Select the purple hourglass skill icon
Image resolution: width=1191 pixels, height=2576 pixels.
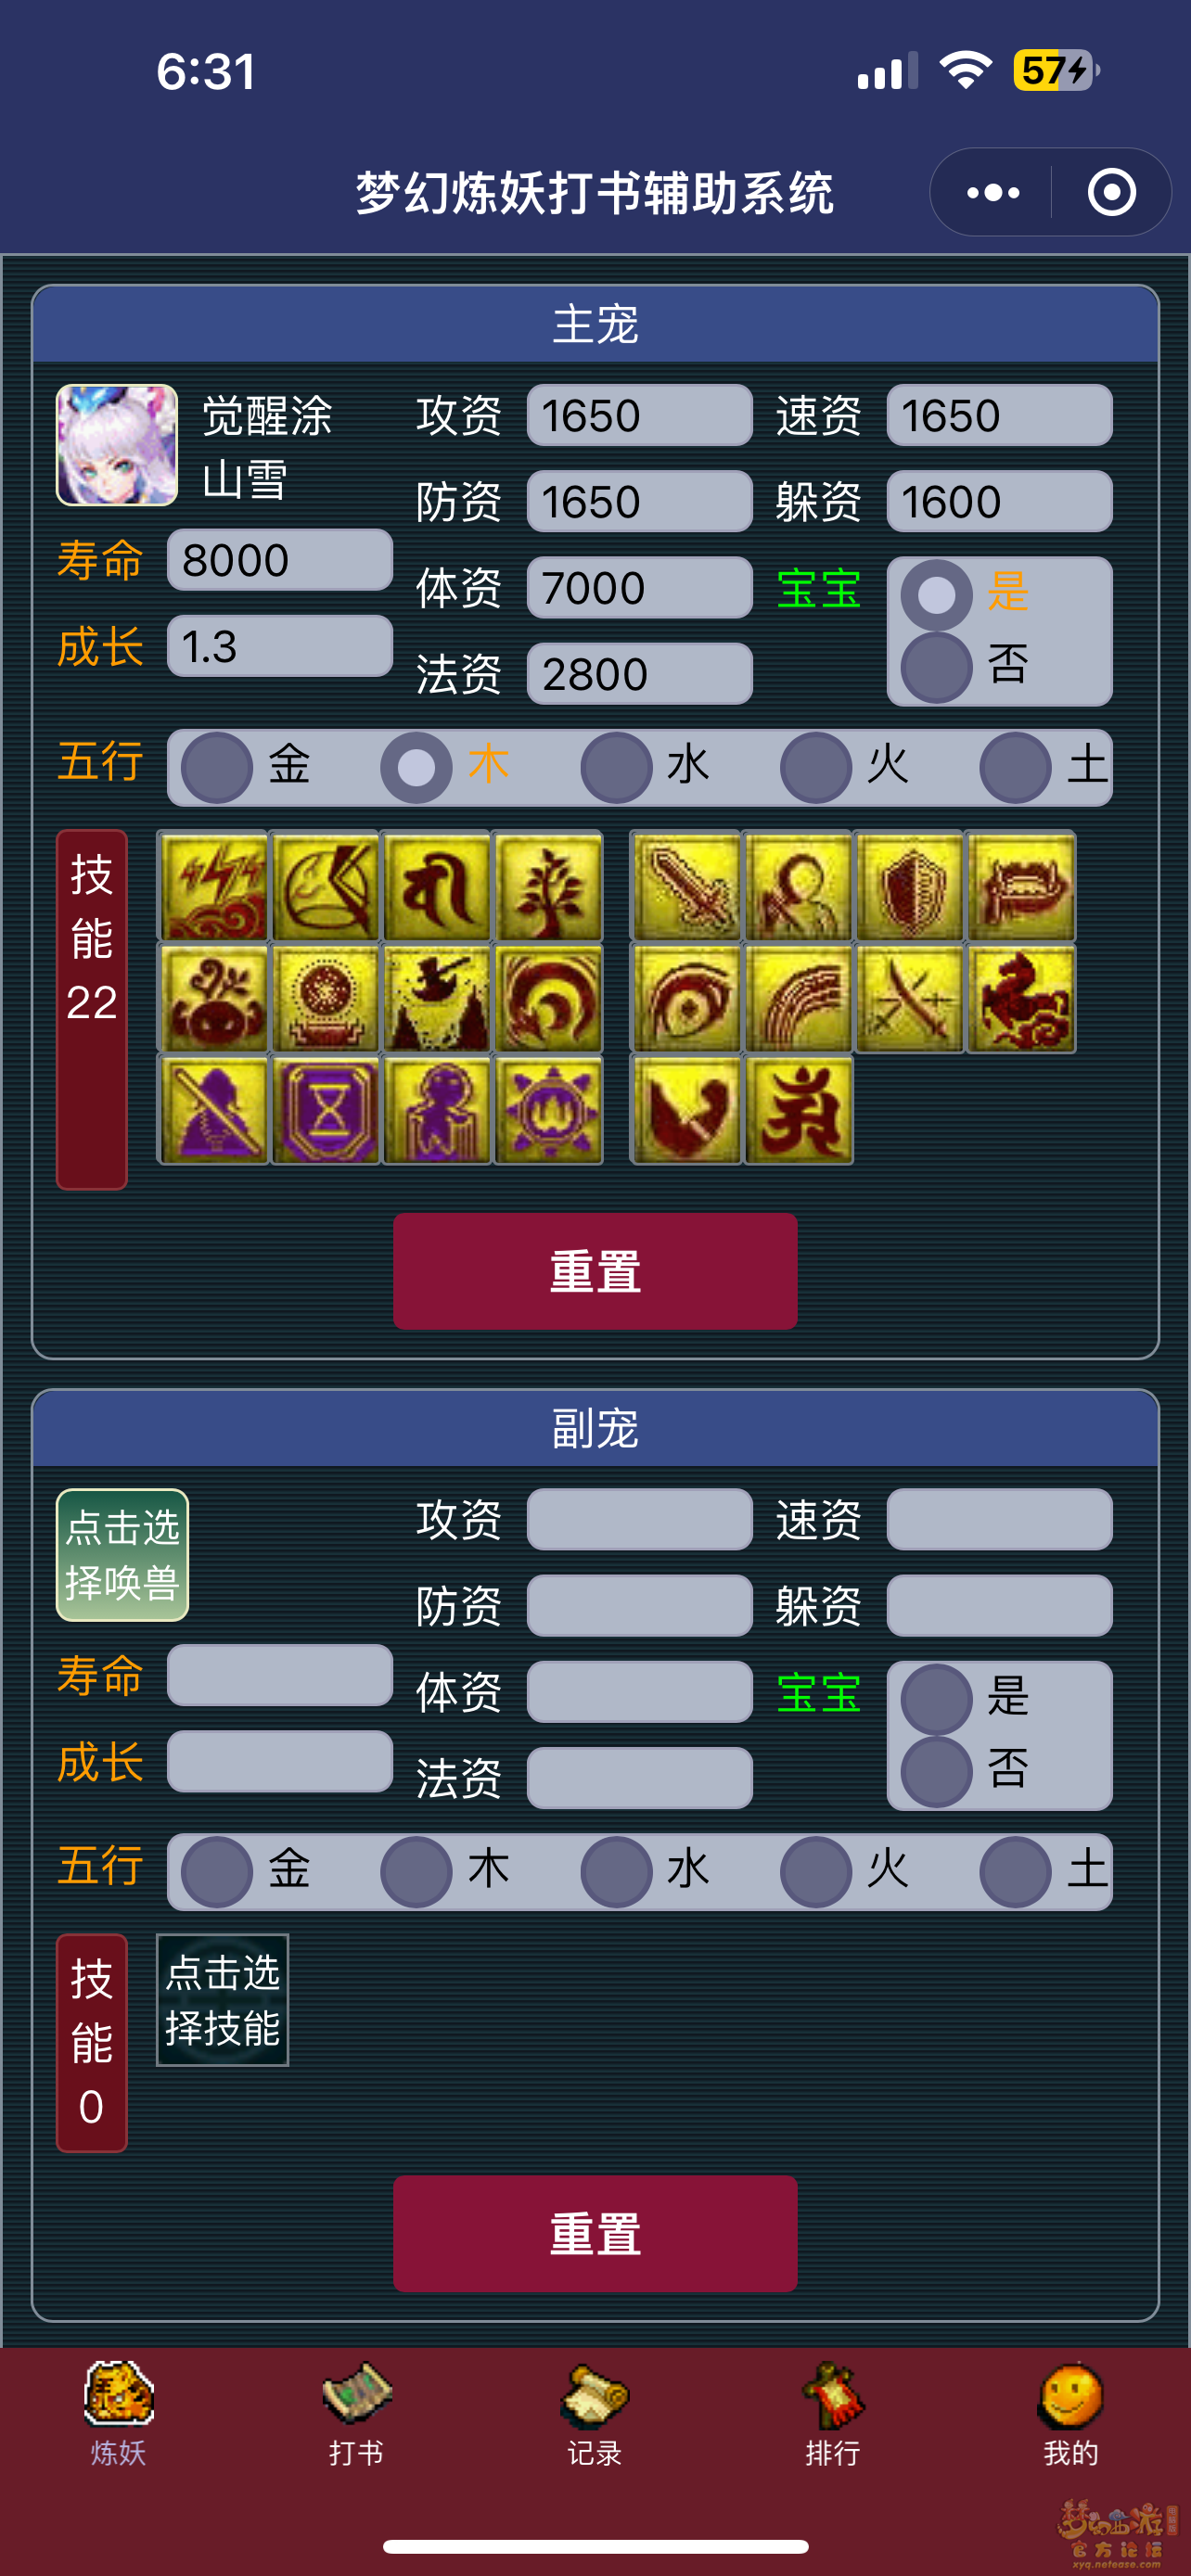click(x=326, y=1110)
